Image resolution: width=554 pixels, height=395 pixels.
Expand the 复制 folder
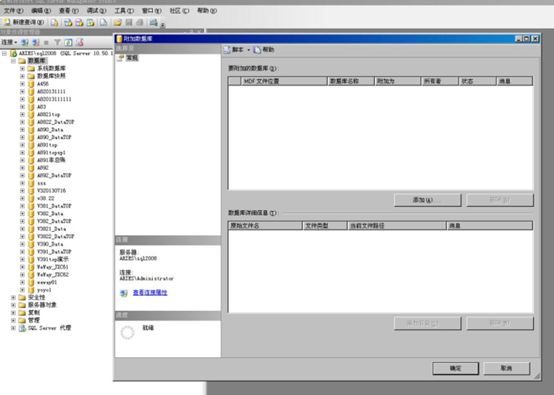tap(13, 313)
